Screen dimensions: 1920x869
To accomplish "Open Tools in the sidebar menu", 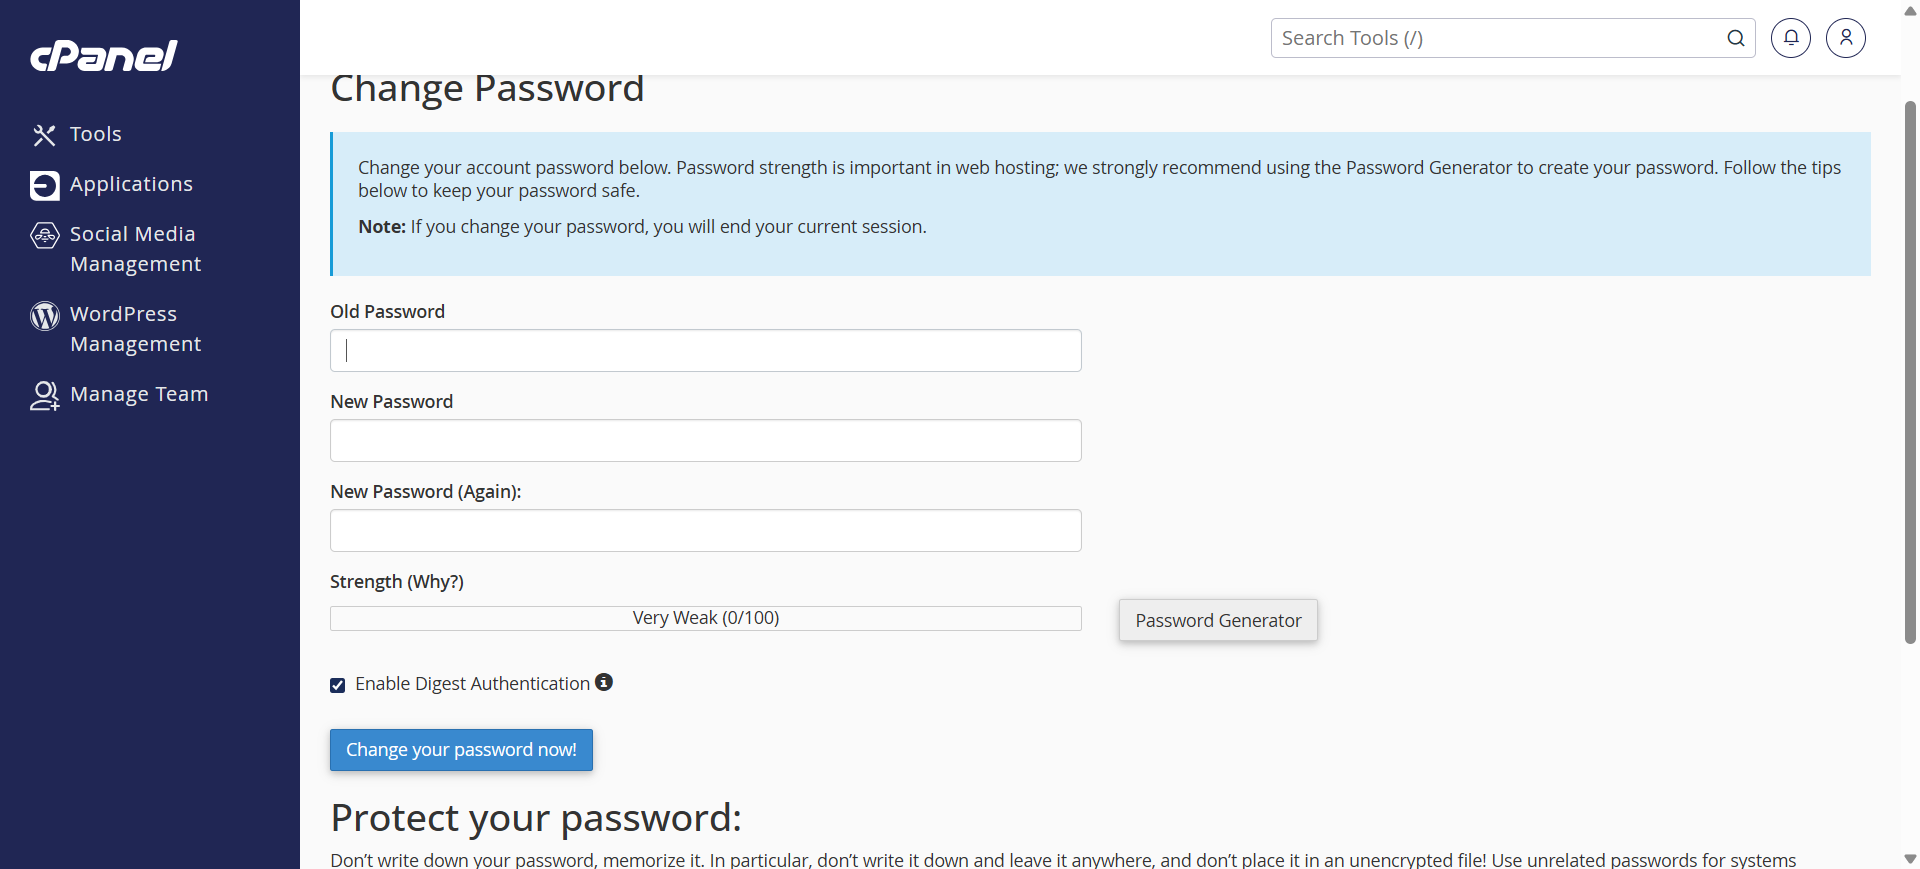I will [x=96, y=134].
